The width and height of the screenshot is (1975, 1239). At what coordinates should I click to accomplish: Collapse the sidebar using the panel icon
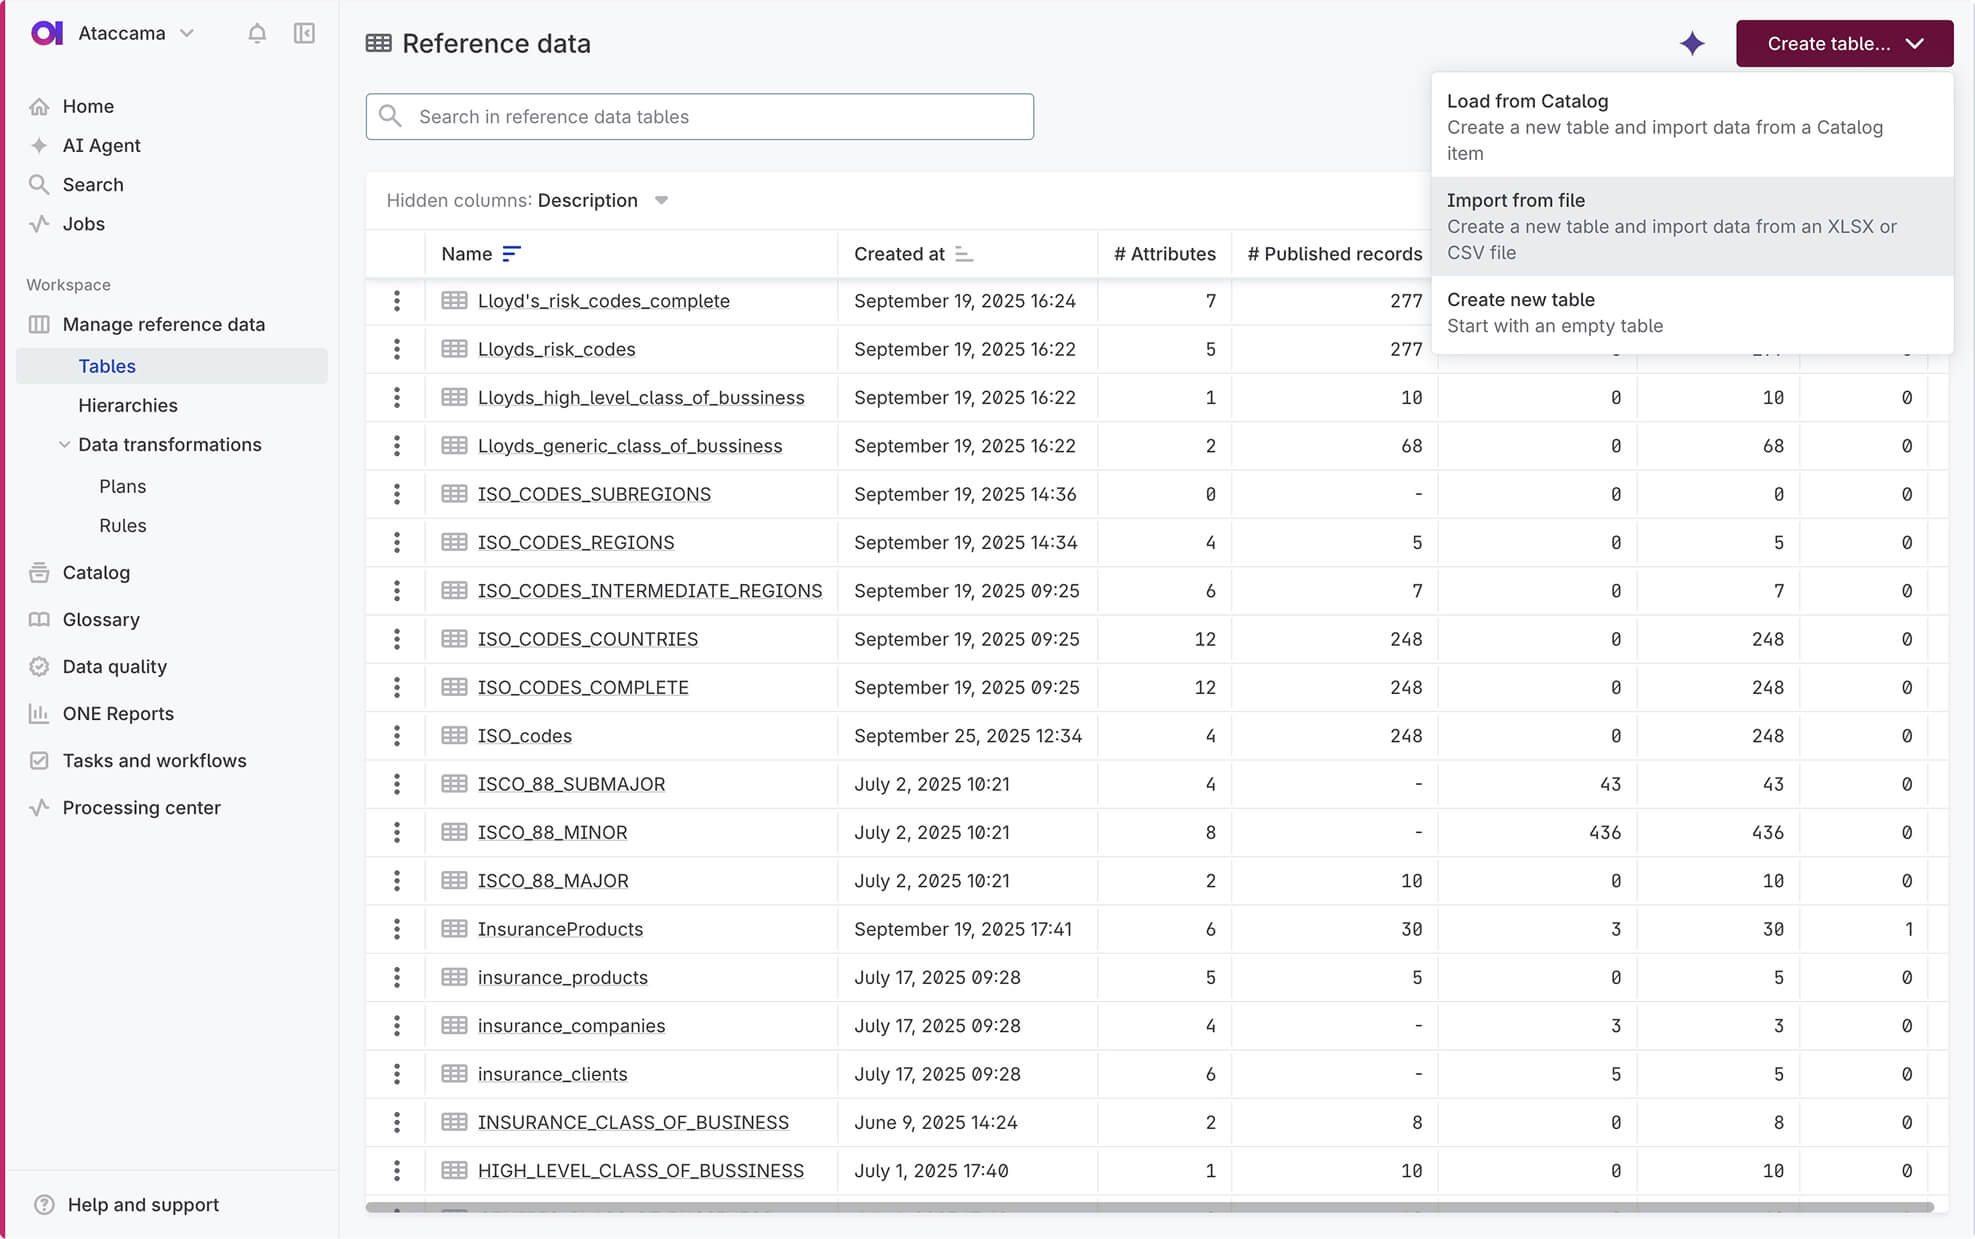pyautogui.click(x=305, y=33)
